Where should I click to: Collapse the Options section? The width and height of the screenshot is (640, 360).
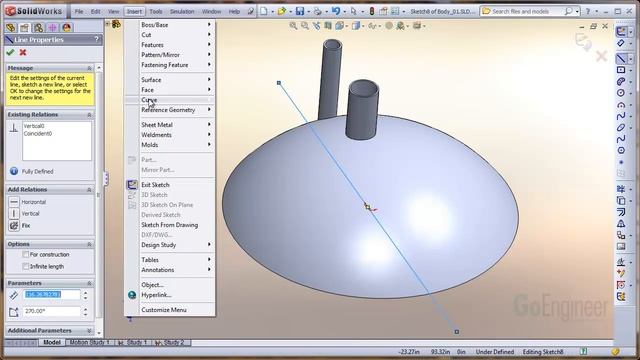pos(89,244)
